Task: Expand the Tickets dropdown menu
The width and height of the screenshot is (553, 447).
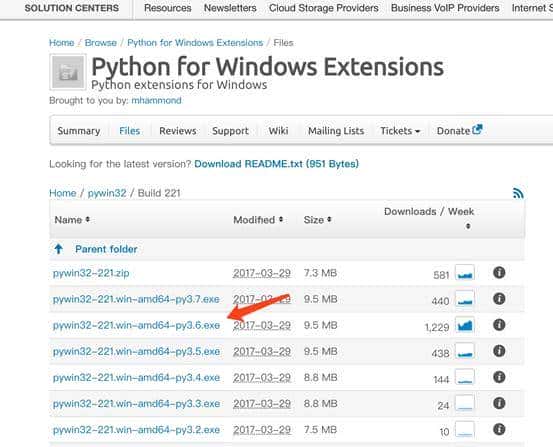Action: [x=400, y=131]
